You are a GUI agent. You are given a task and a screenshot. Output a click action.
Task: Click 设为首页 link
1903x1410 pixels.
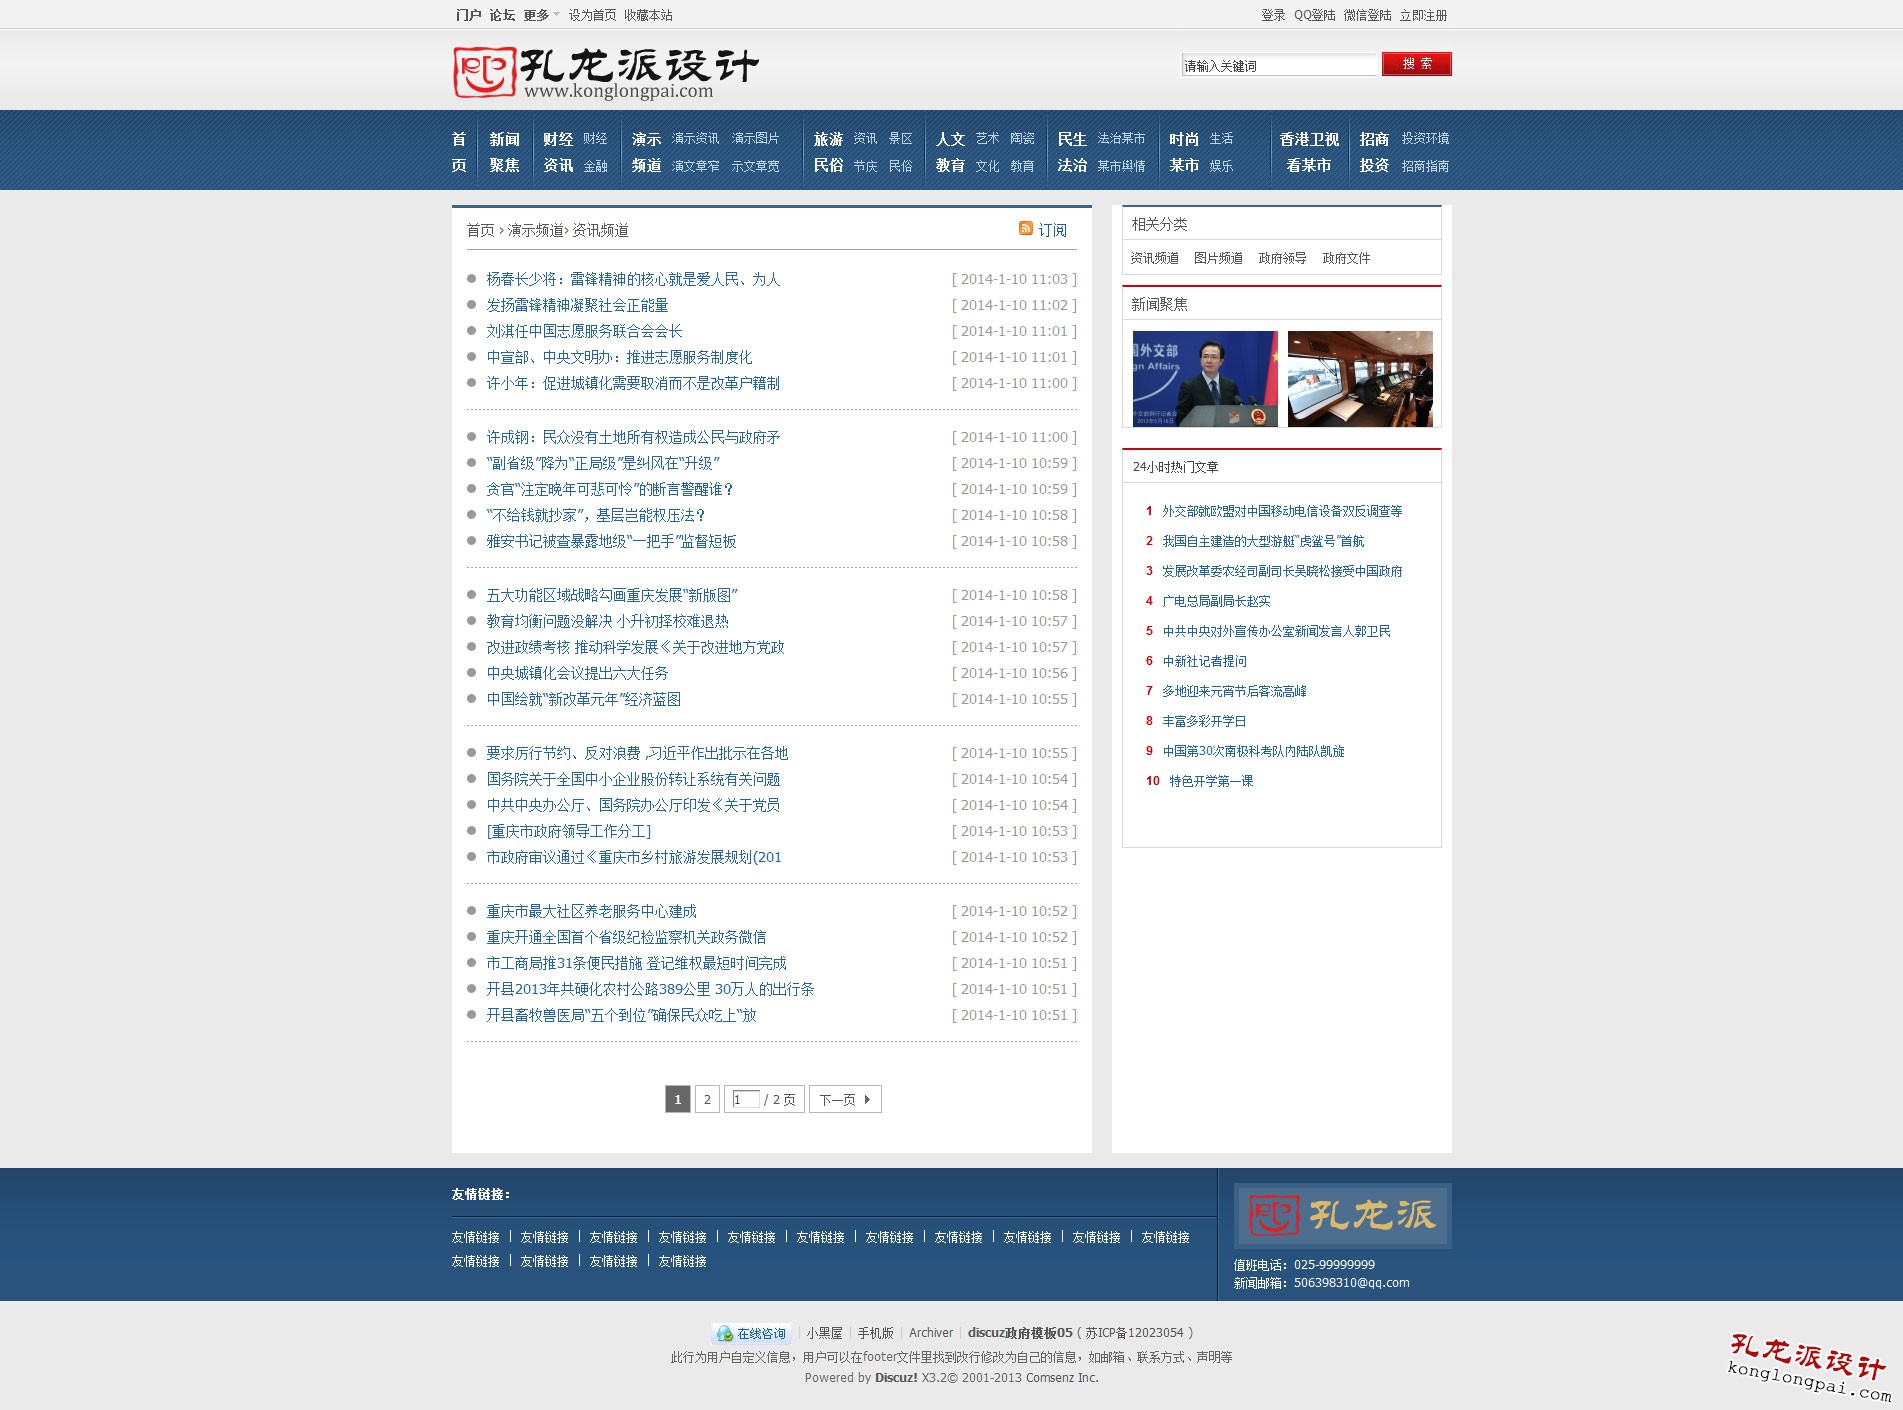(592, 15)
